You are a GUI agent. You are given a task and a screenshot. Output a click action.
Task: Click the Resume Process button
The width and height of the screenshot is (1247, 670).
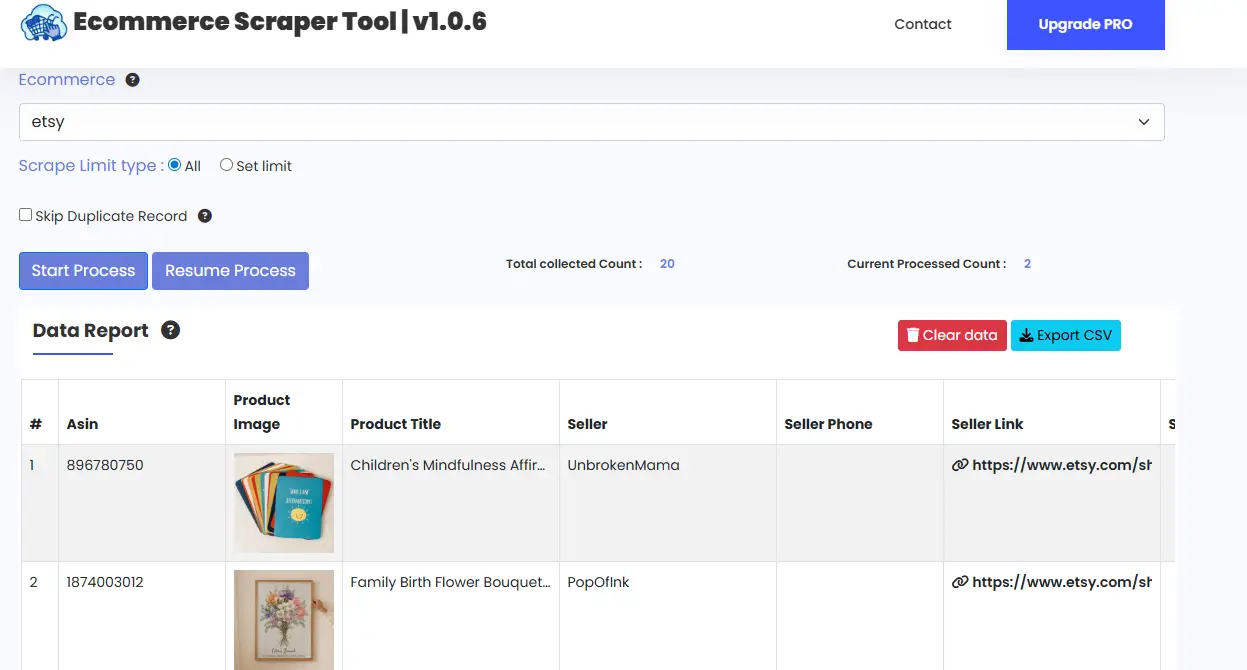click(230, 270)
